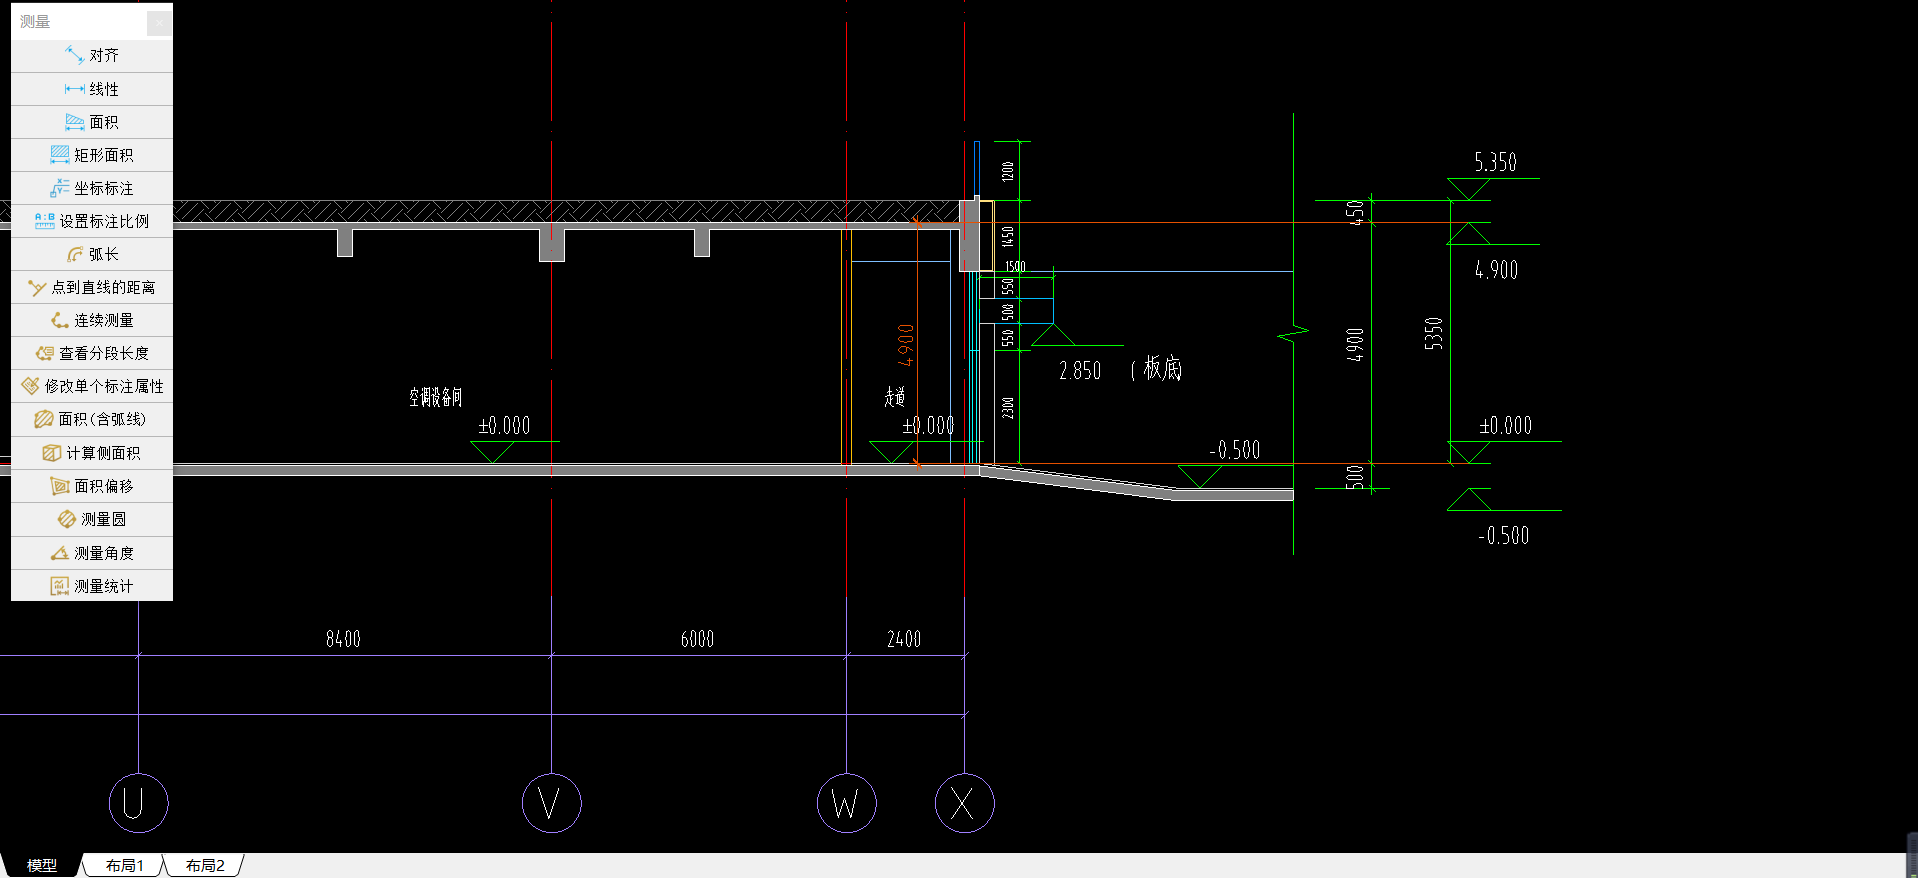This screenshot has height=878, width=1918.
Task: Open 查看分段长度 segment length viewer
Action: point(92,353)
